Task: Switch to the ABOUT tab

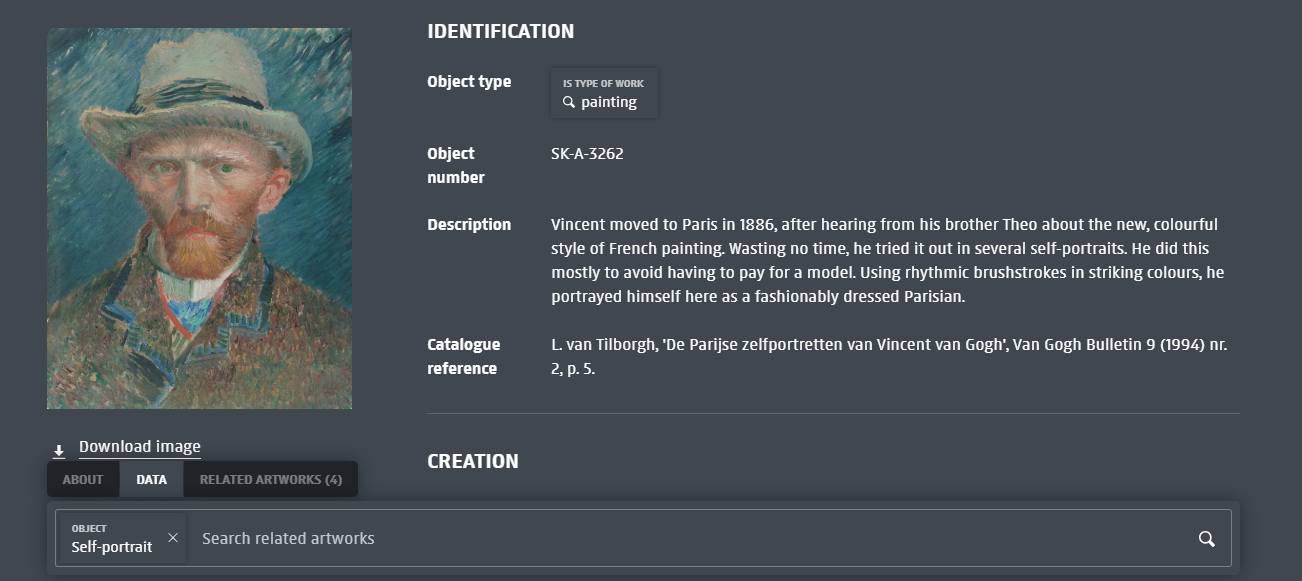Action: pyautogui.click(x=83, y=480)
